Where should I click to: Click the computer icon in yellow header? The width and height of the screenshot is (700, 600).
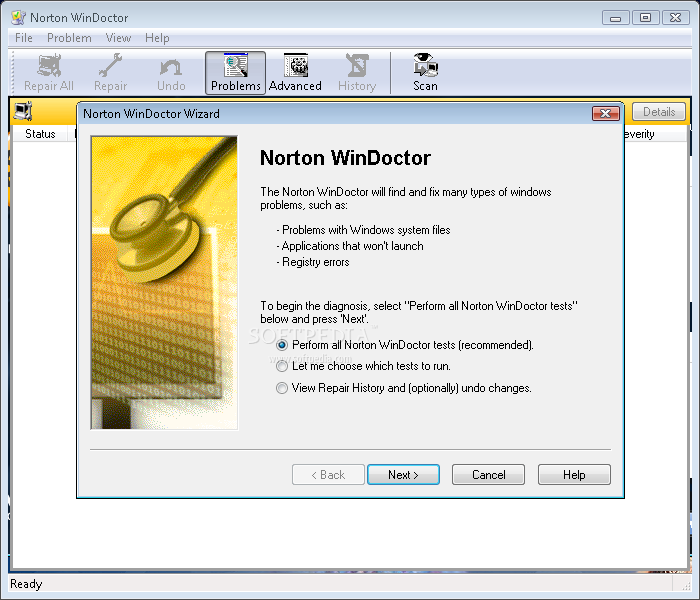(23, 111)
